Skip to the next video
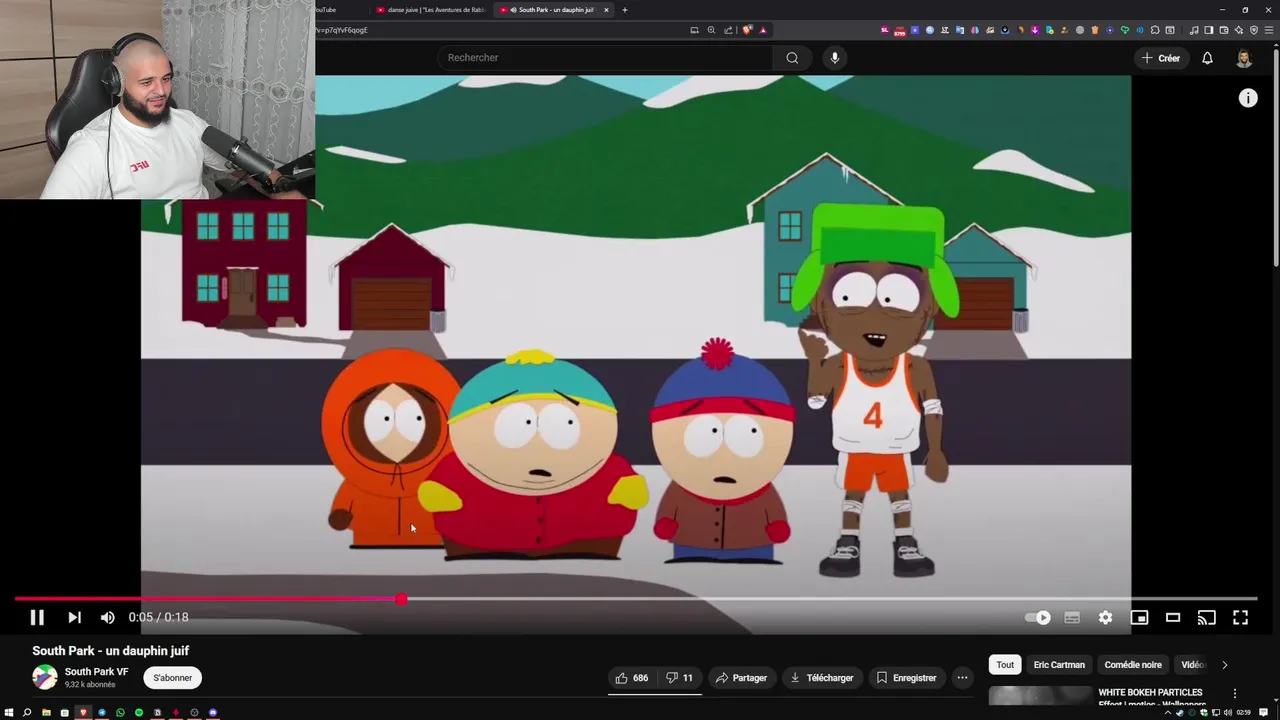Screen dimensions: 1280x720 click(x=74, y=617)
